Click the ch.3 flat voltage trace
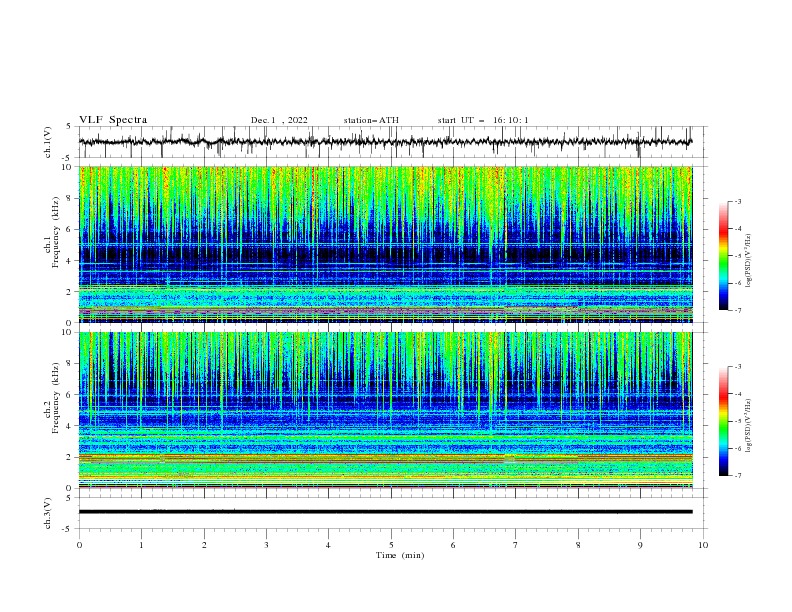This screenshot has width=792, height=612. [x=385, y=512]
